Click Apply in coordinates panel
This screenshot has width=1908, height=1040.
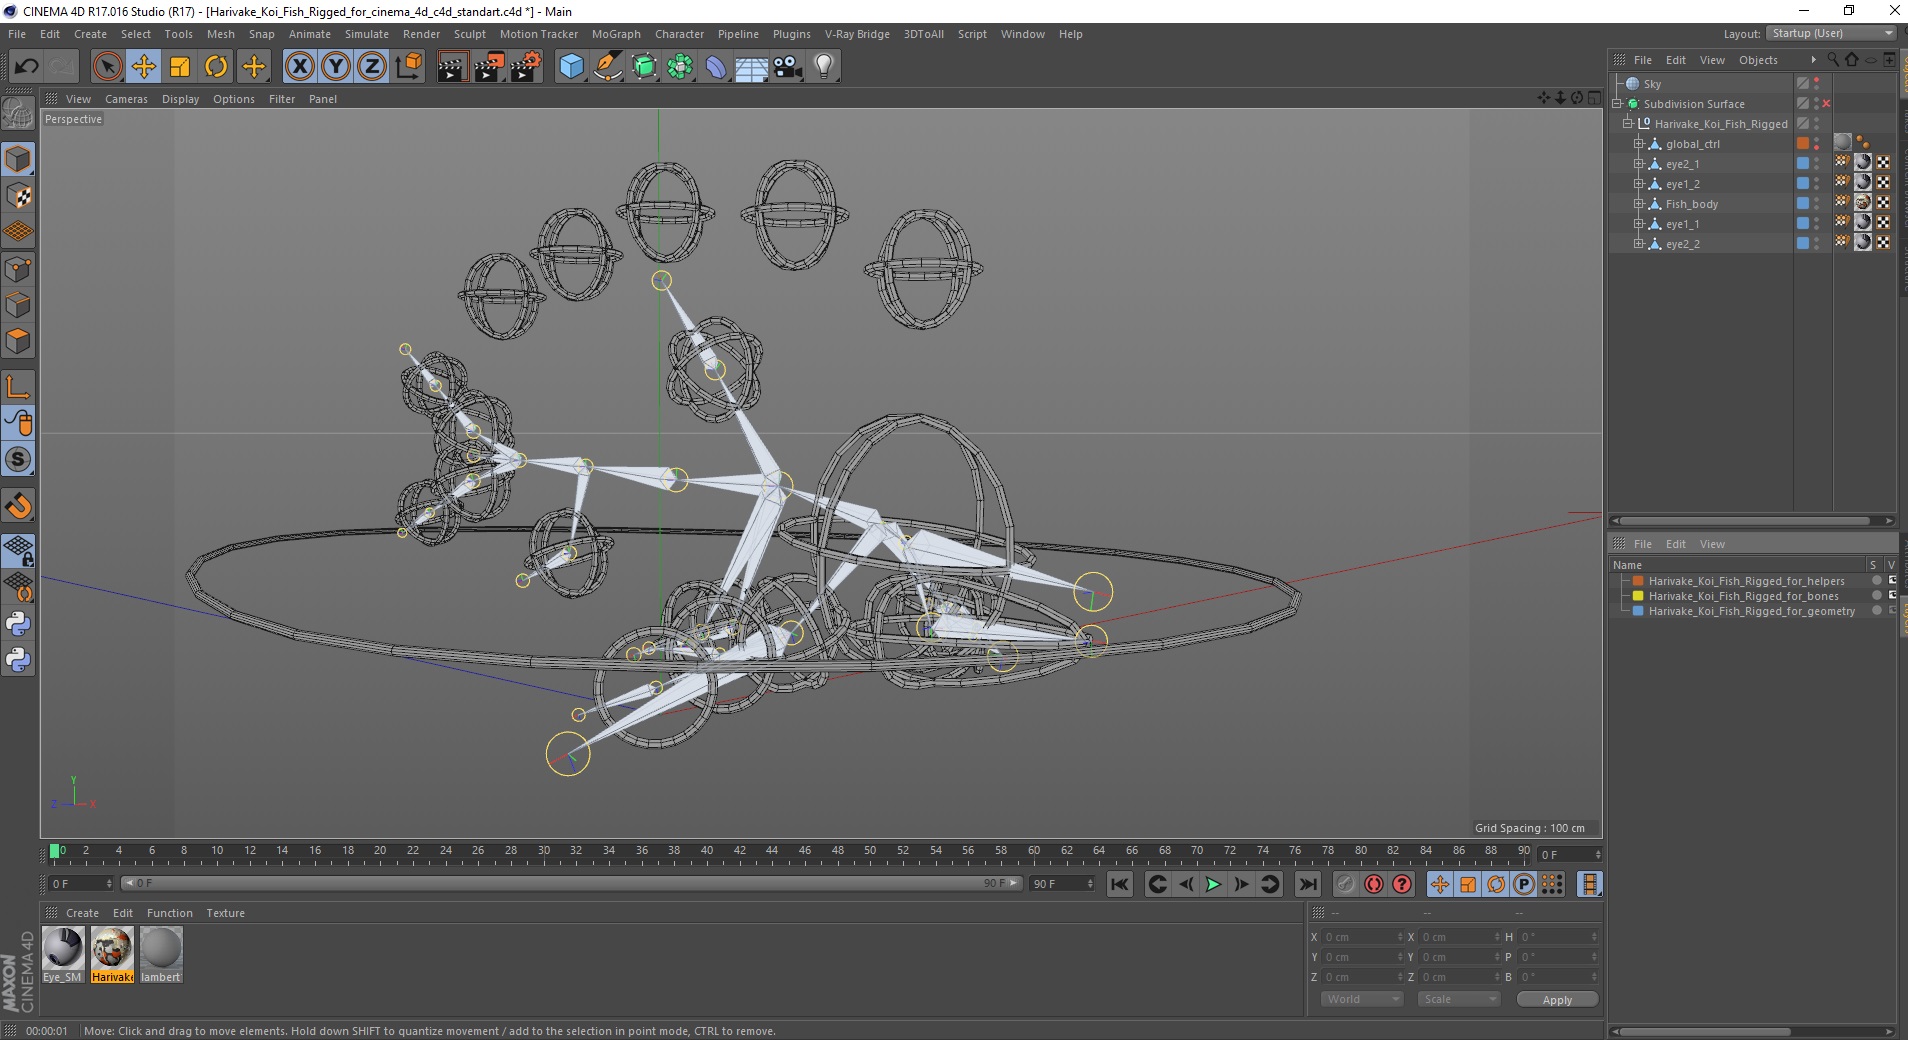[1557, 1000]
